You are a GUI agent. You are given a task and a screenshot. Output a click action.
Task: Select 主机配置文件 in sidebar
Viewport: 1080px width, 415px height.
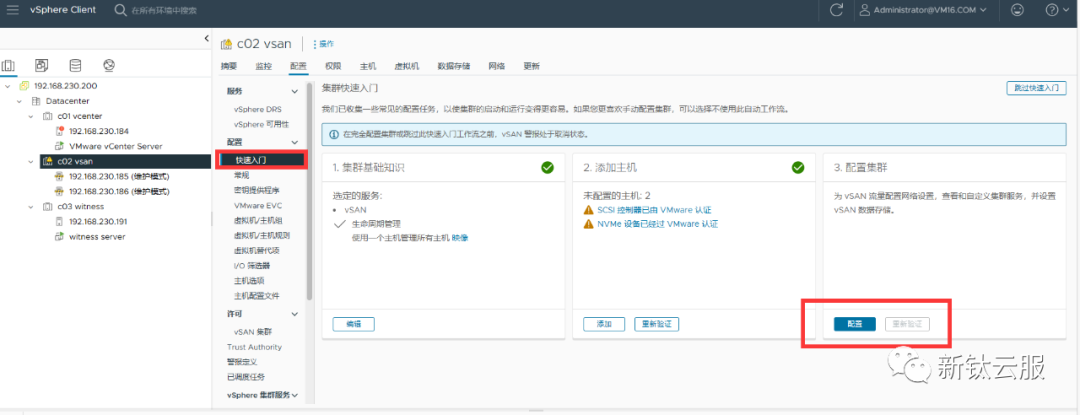coord(257,296)
